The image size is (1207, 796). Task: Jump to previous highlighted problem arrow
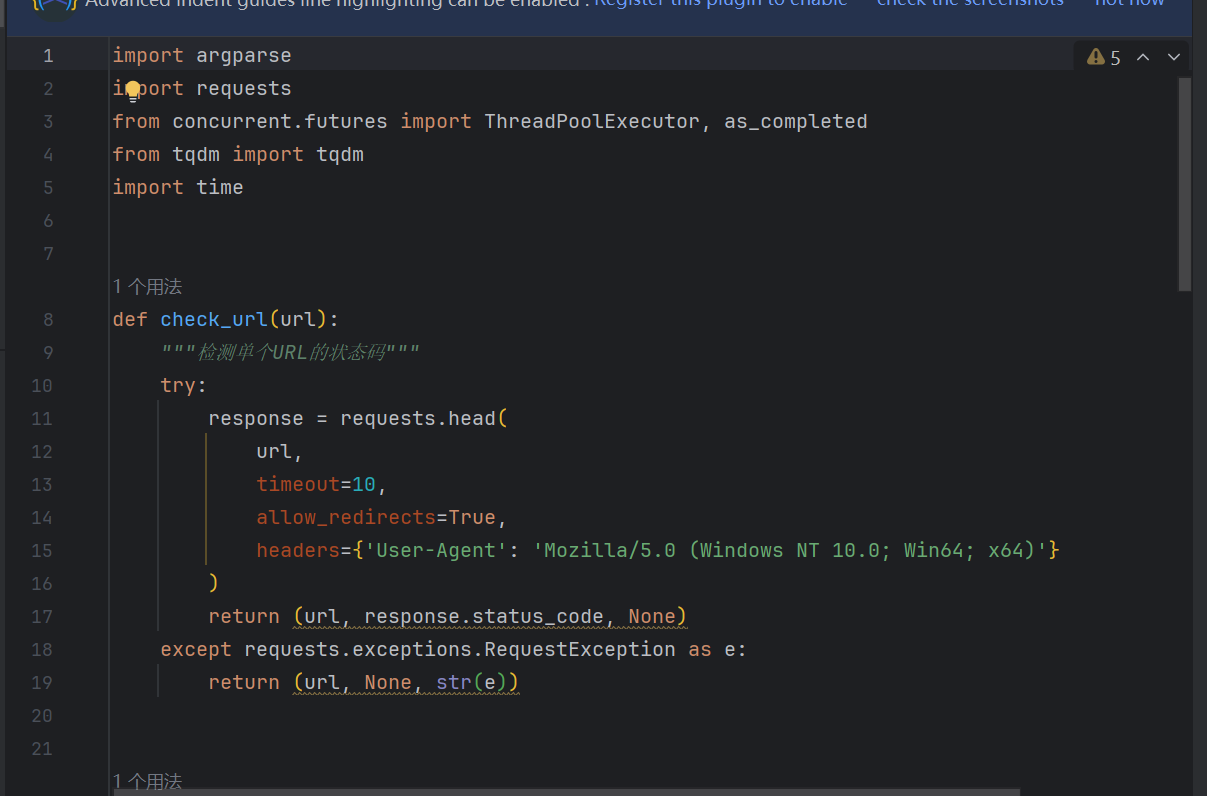(x=1143, y=57)
